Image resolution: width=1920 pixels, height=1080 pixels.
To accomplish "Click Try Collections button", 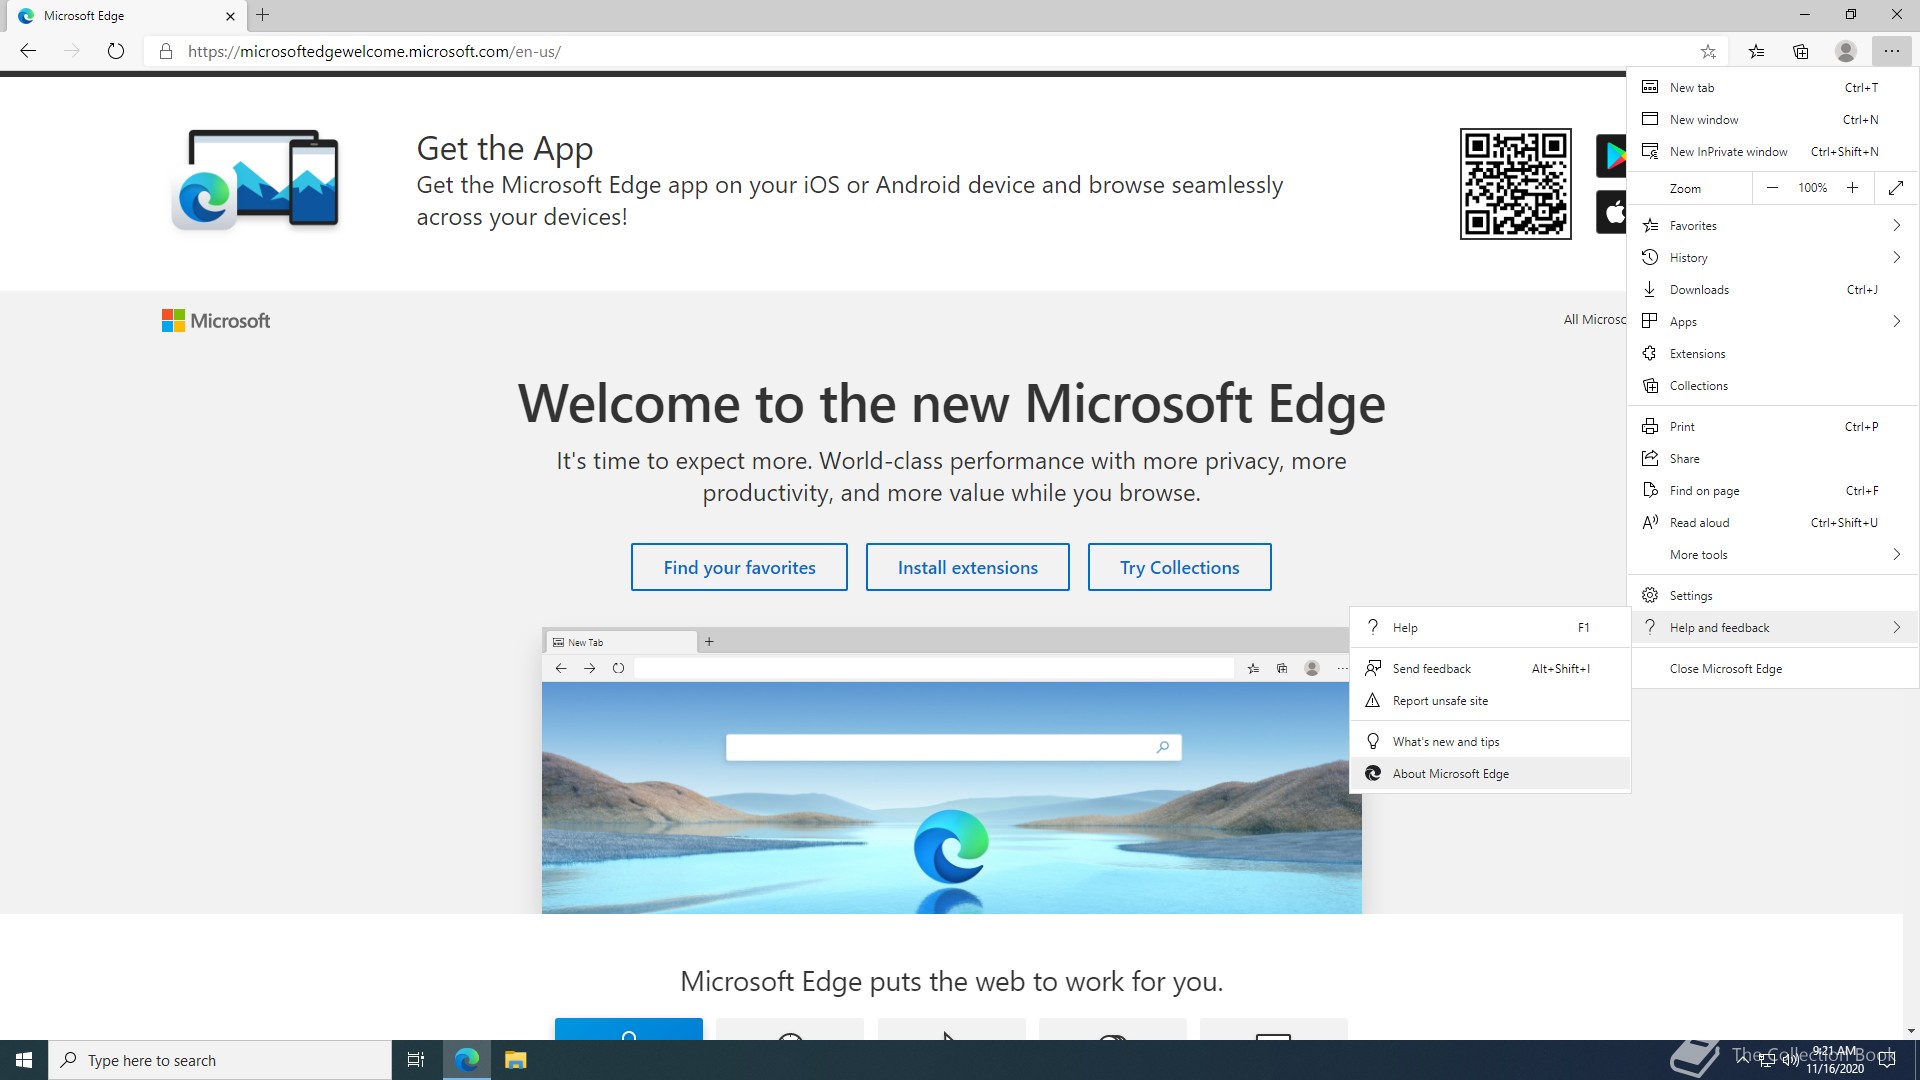I will tap(1179, 567).
